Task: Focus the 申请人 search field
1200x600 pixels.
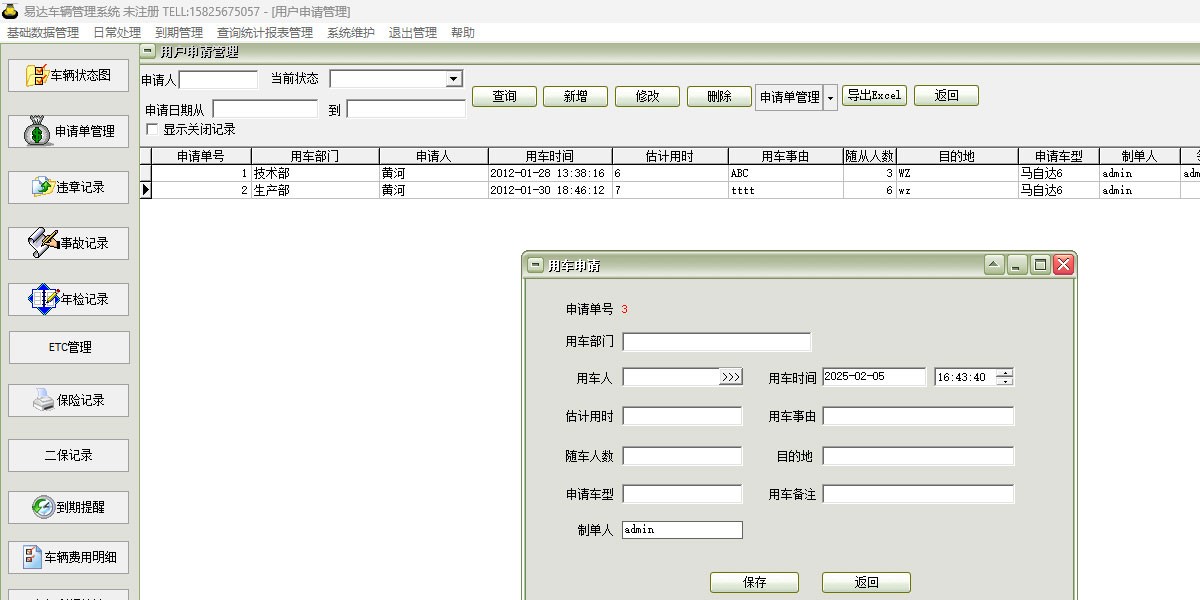Action: pos(218,79)
